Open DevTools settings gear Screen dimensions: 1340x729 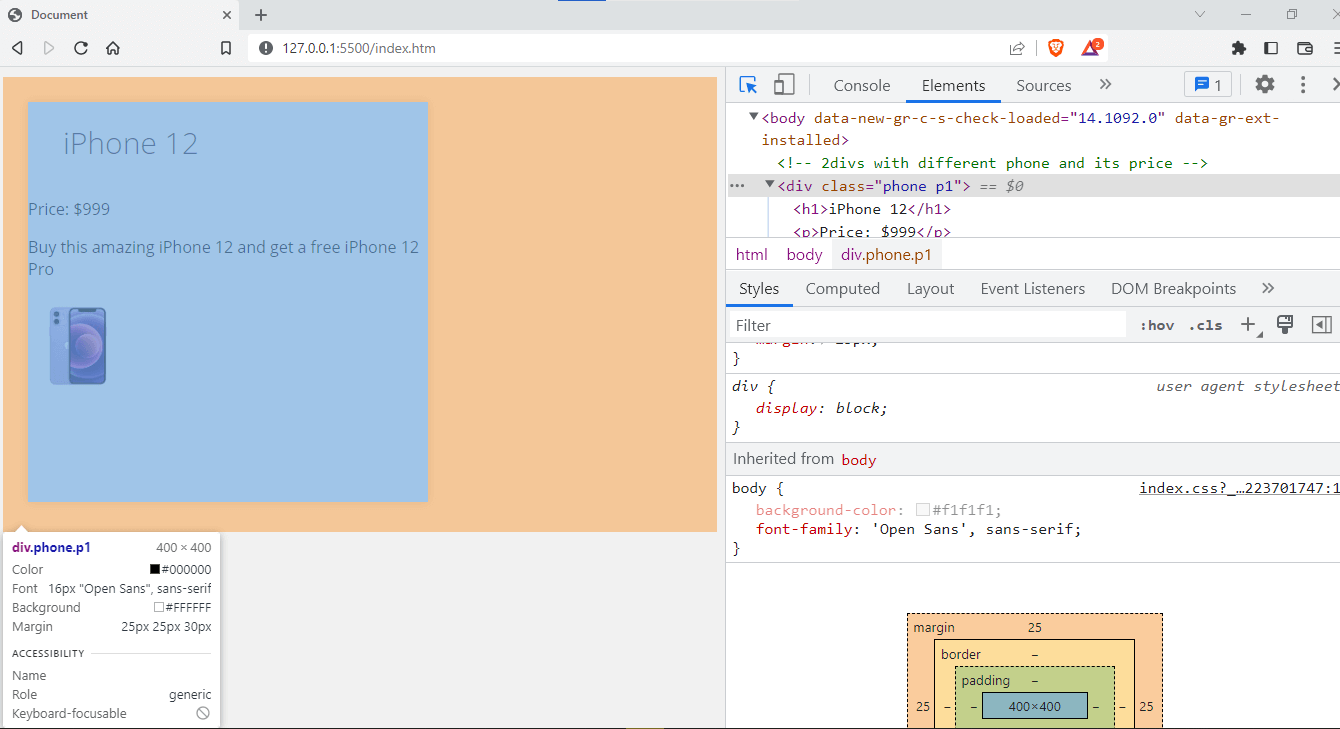[1264, 85]
